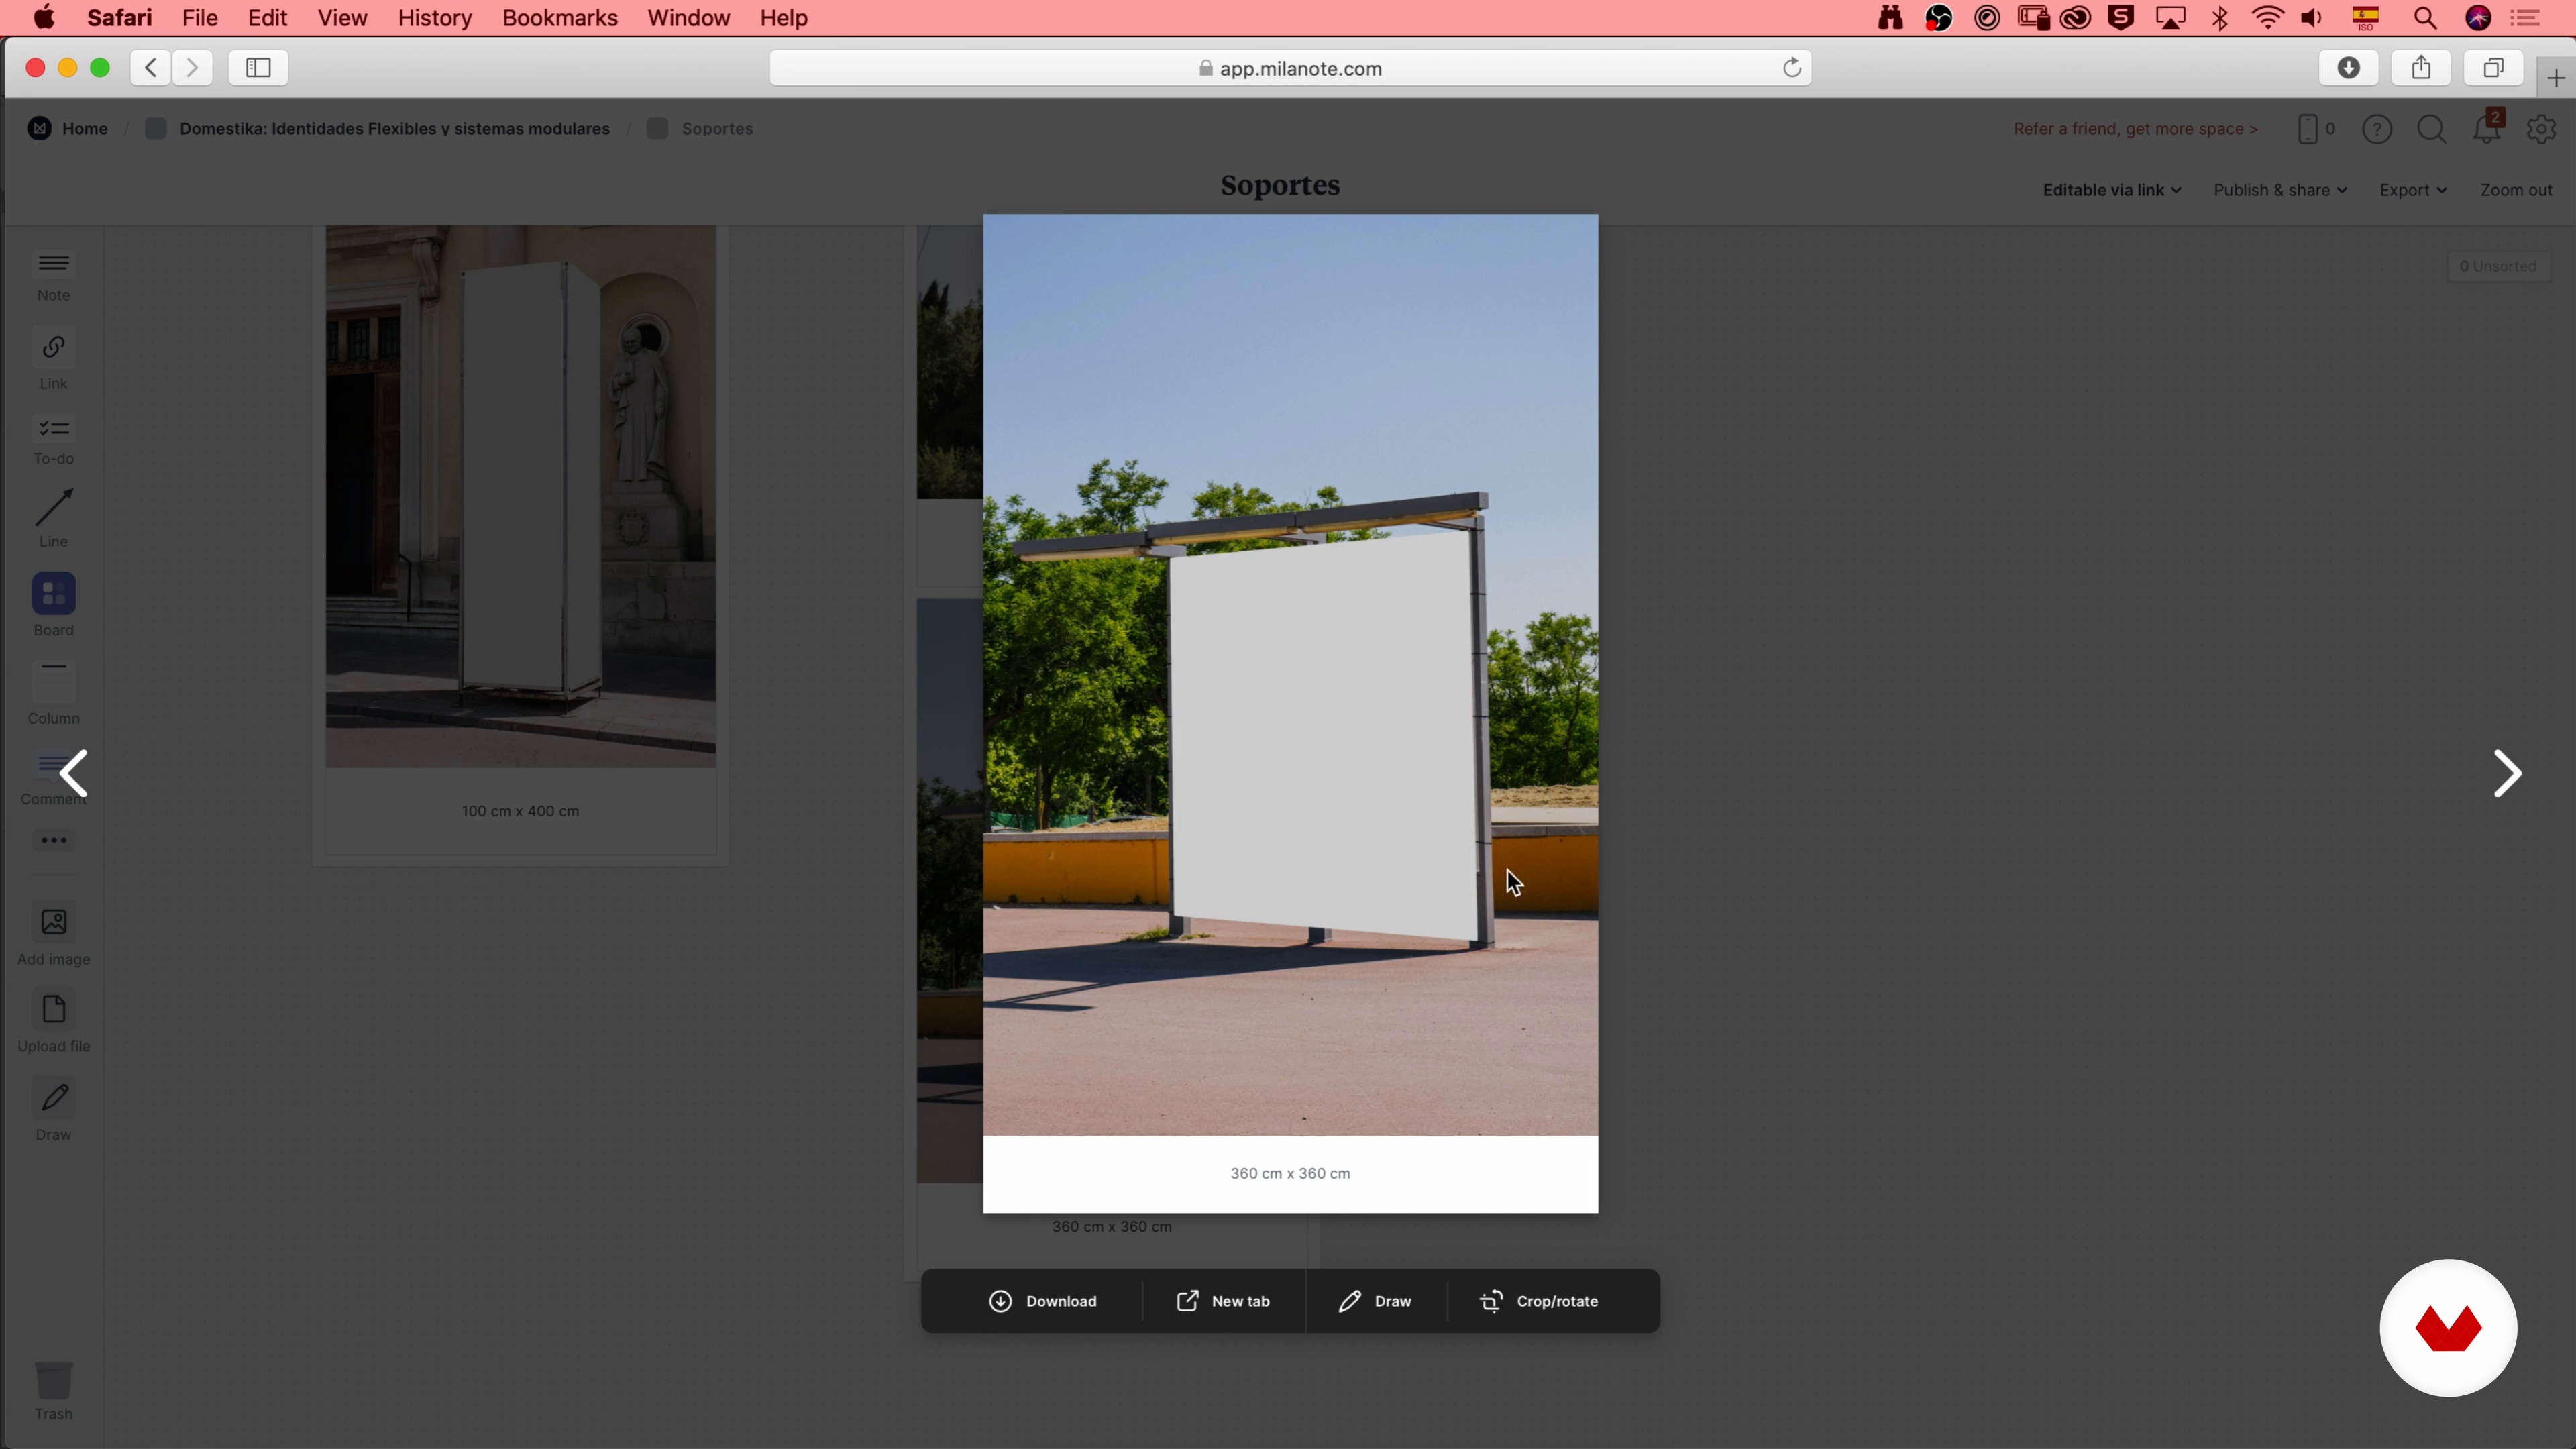Click the Soportes board title
This screenshot has width=2576, height=1449.
click(1279, 186)
